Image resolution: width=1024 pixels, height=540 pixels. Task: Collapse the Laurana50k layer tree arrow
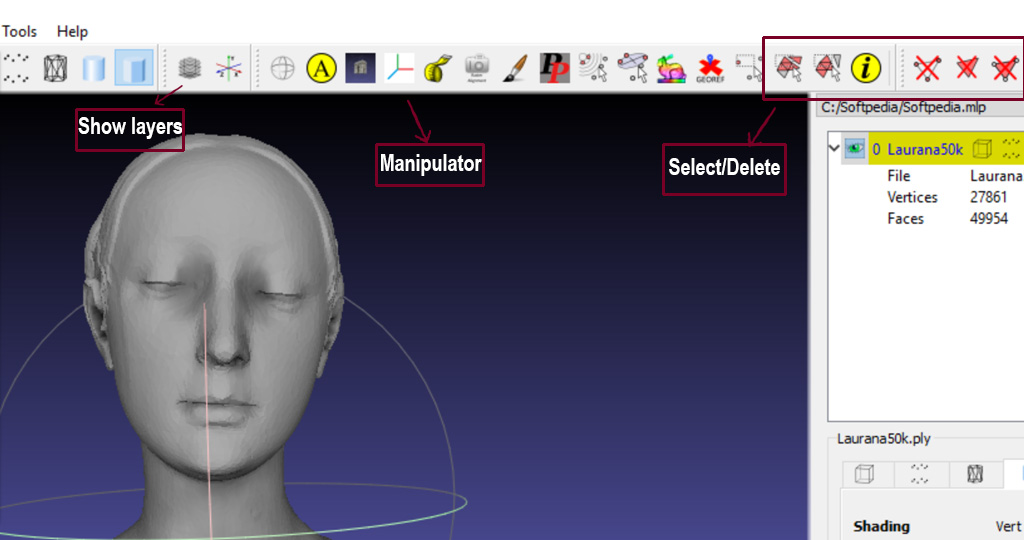coord(833,149)
